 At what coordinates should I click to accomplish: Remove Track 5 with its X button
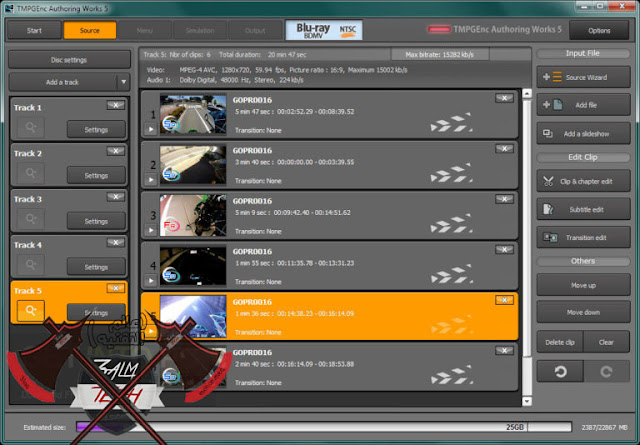point(116,288)
